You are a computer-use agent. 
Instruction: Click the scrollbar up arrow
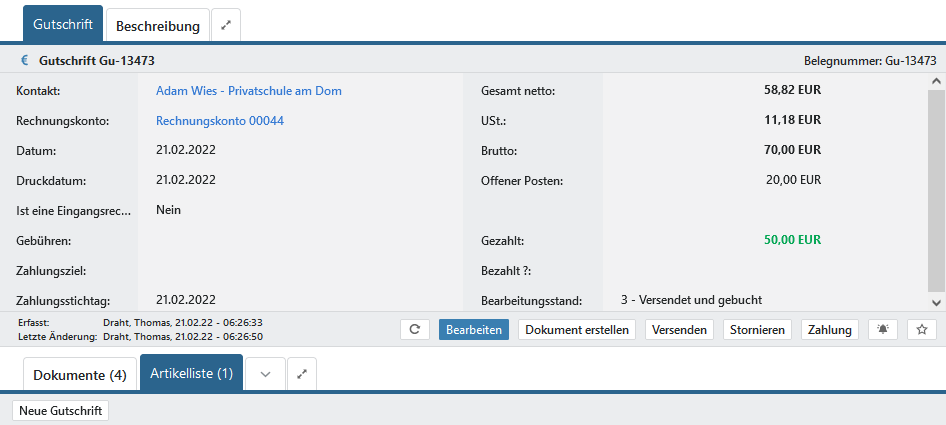(936, 82)
